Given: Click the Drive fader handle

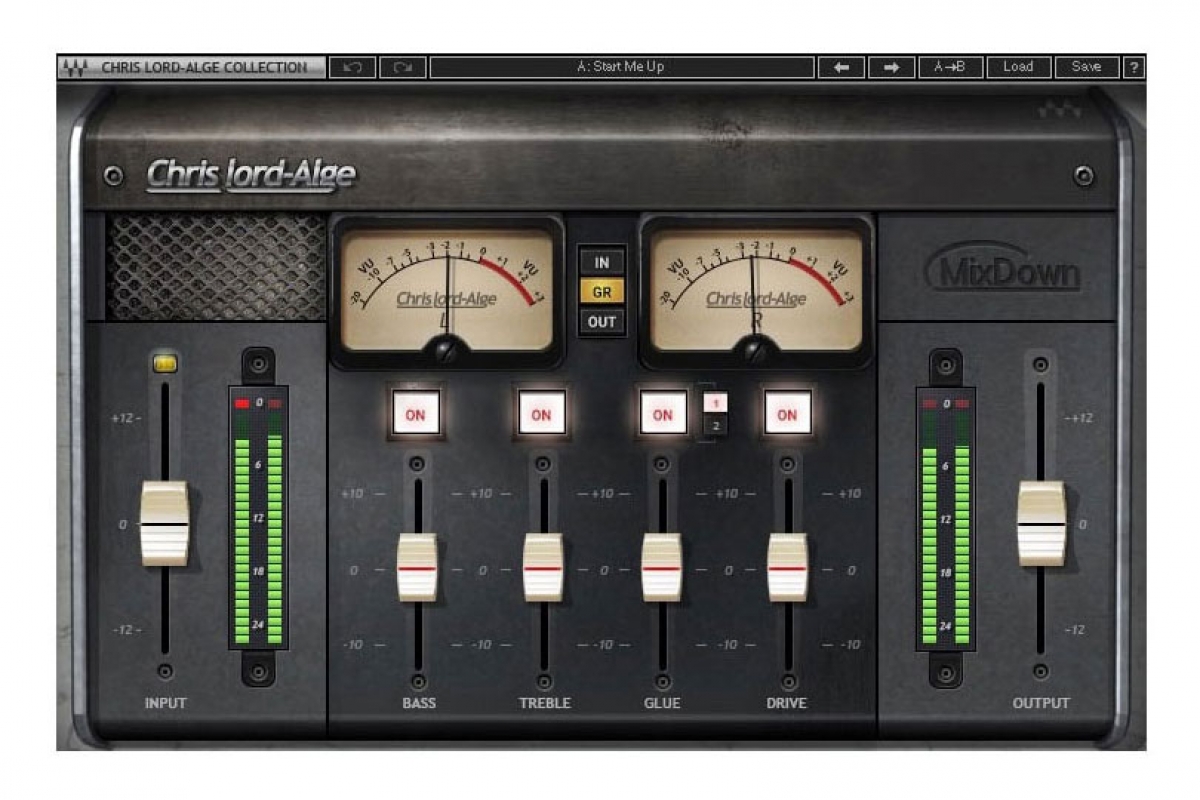Looking at the screenshot, I should [x=787, y=568].
